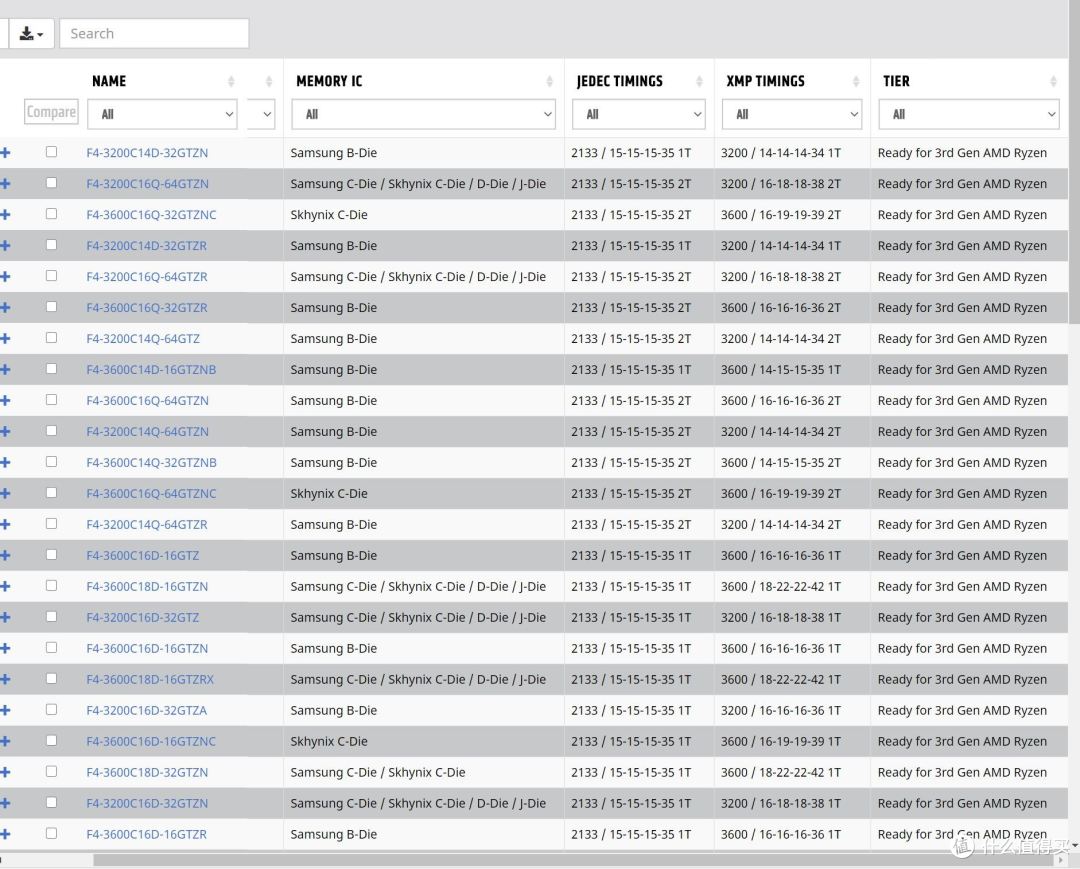Expand row details for F4-3200C14D-32GTZN
Image resolution: width=1080 pixels, height=869 pixels.
[5, 153]
